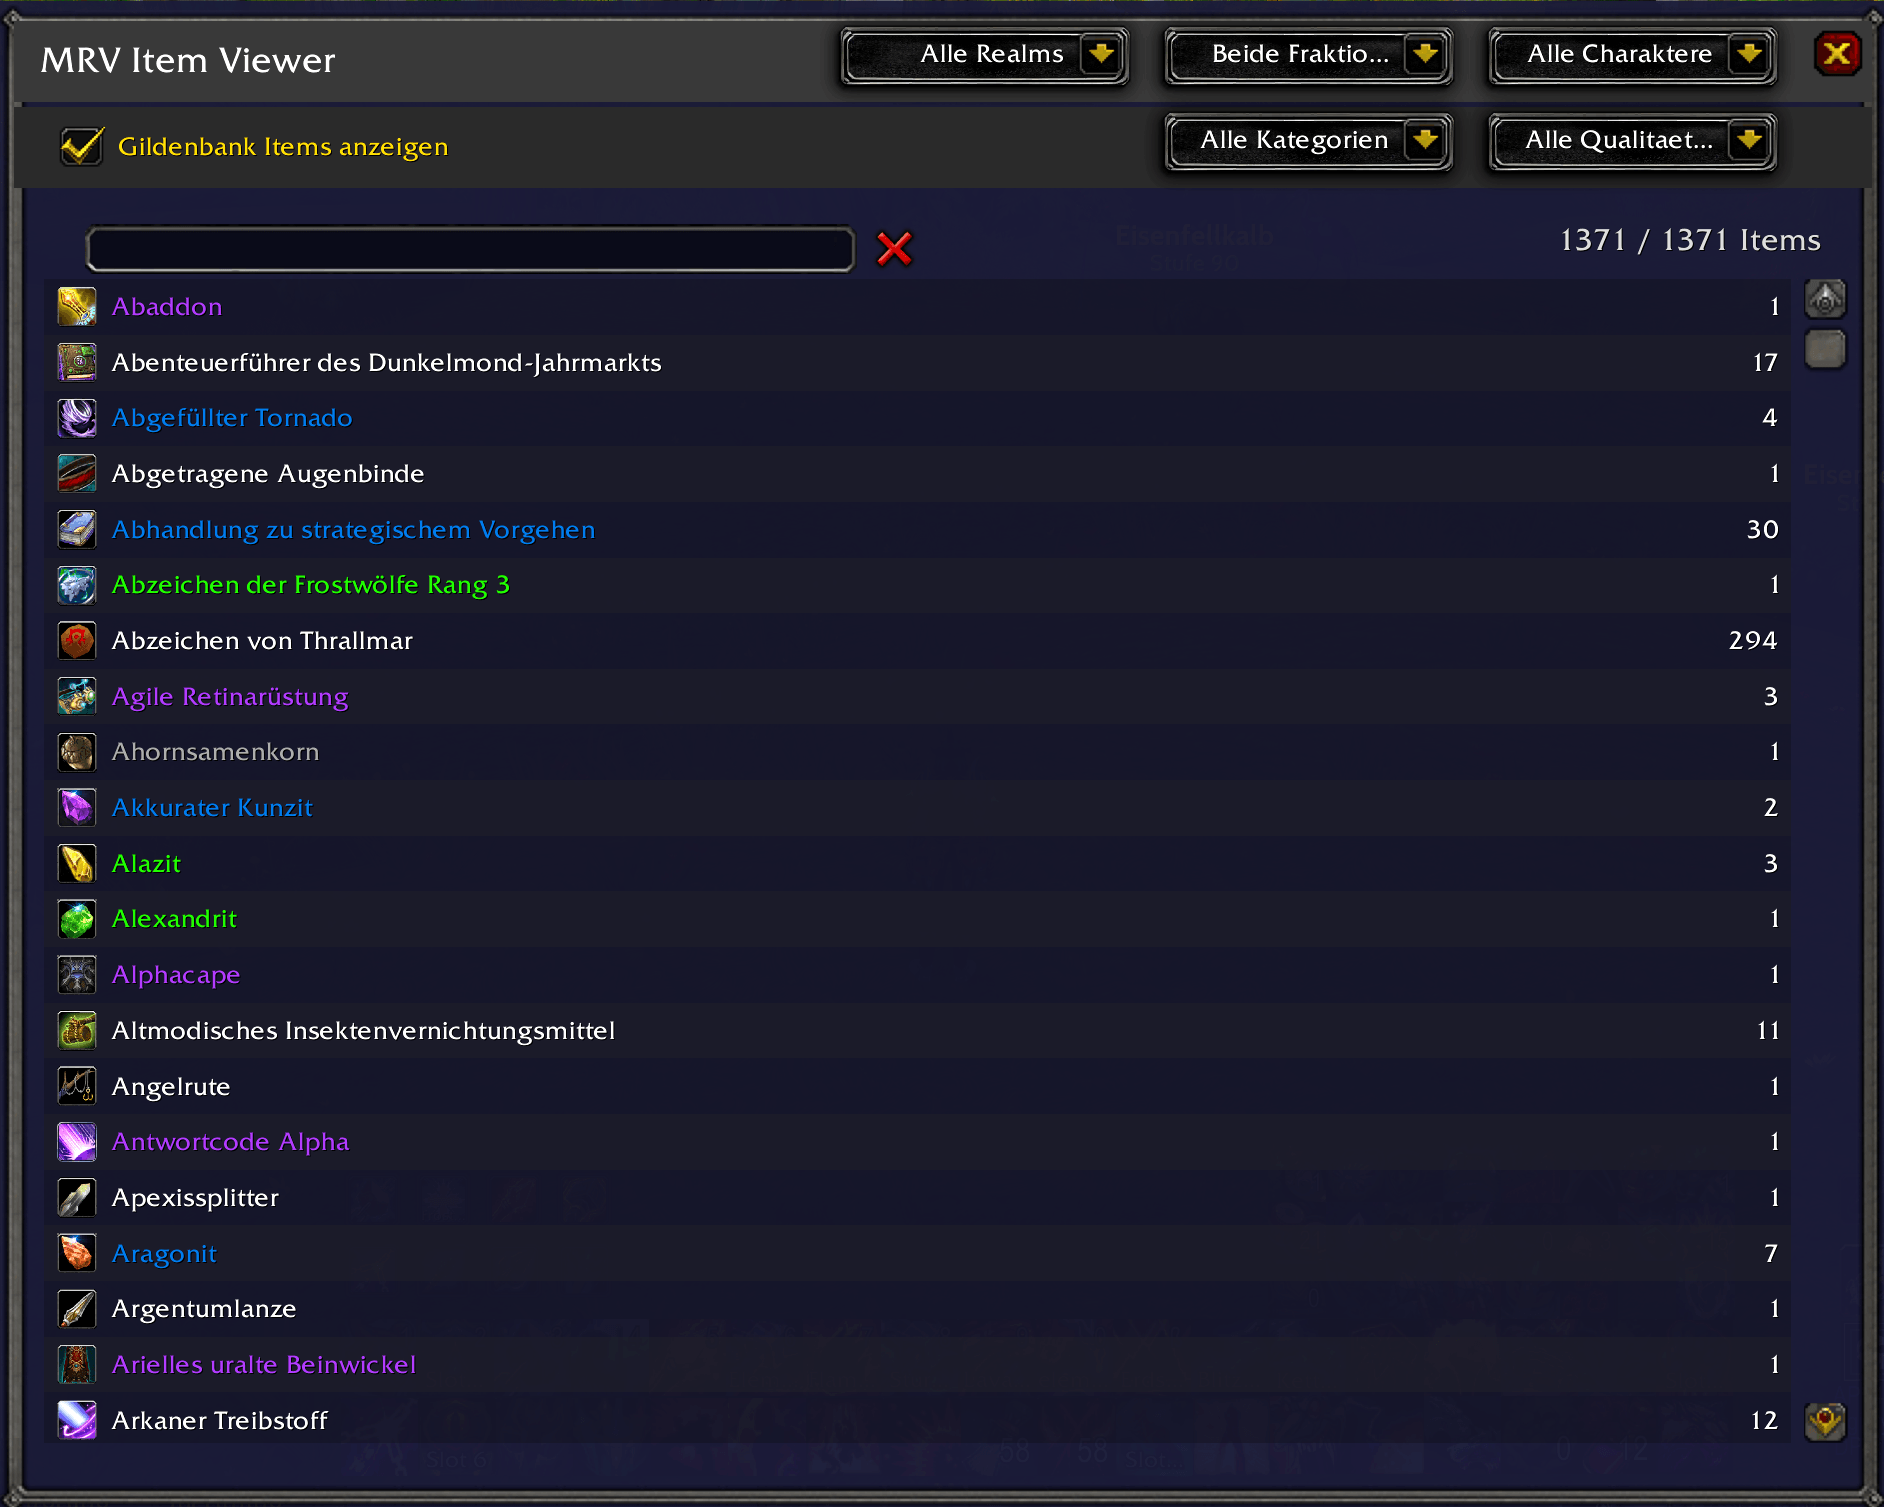Click the 294 count for Thrallmar
This screenshot has height=1507, width=1884.
click(1753, 641)
